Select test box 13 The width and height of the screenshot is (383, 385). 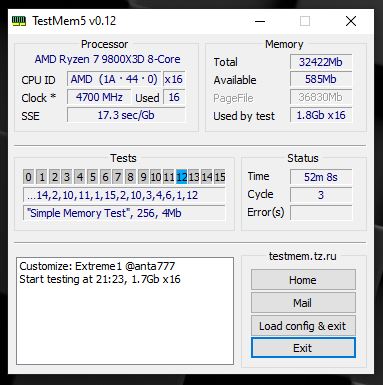tap(194, 177)
